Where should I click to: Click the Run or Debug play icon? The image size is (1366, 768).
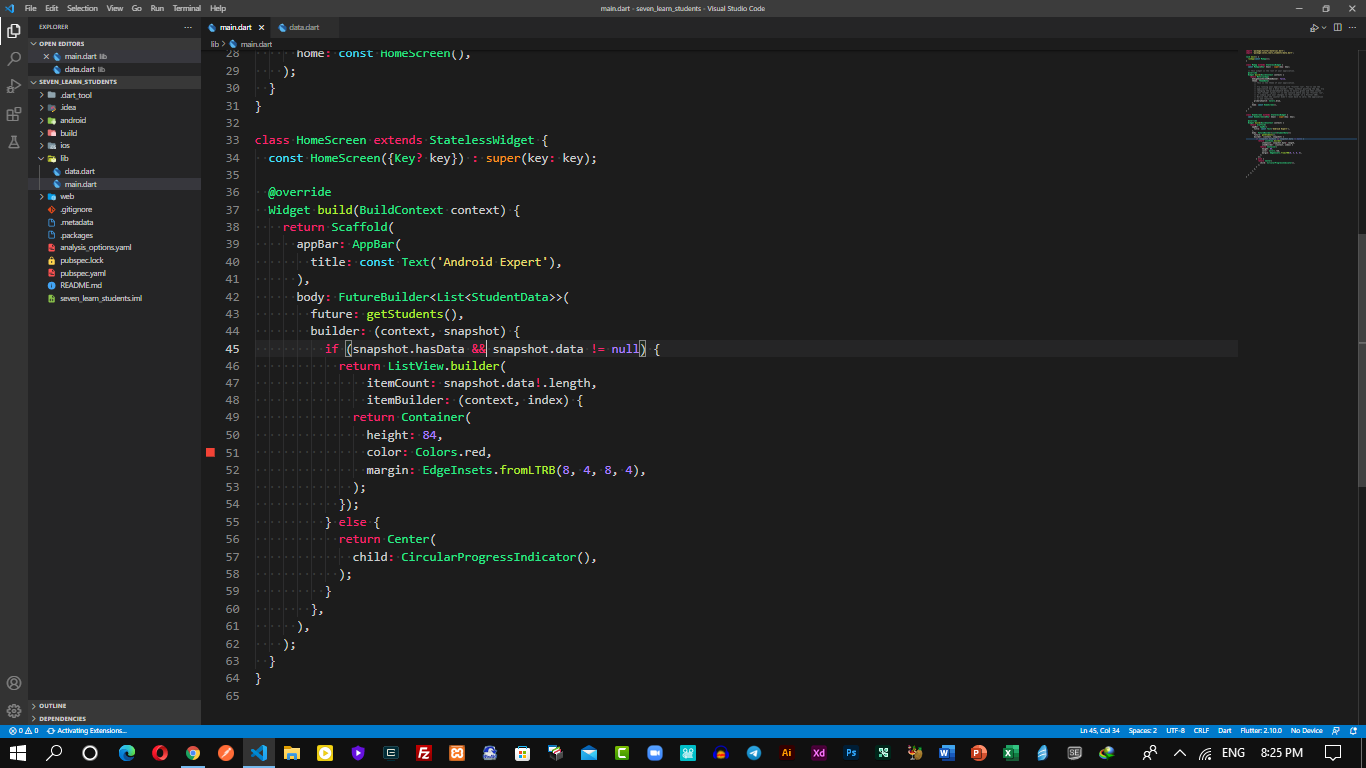[x=1314, y=27]
